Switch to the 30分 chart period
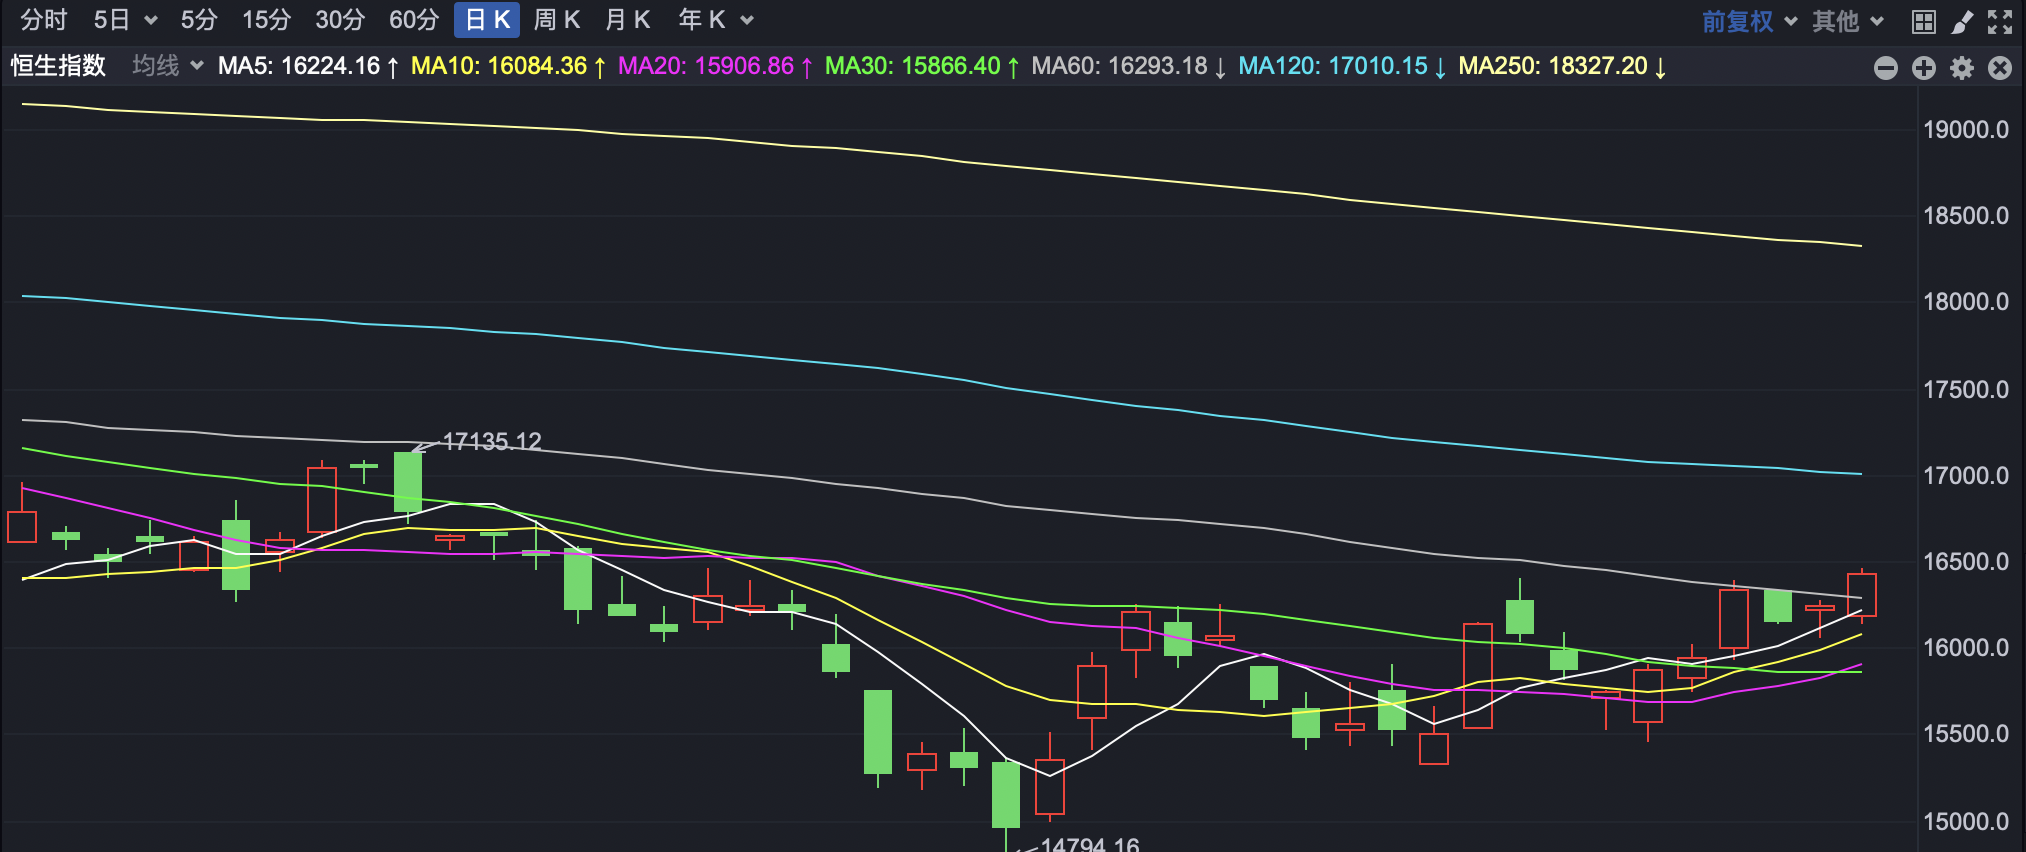The width and height of the screenshot is (2026, 852). tap(340, 20)
